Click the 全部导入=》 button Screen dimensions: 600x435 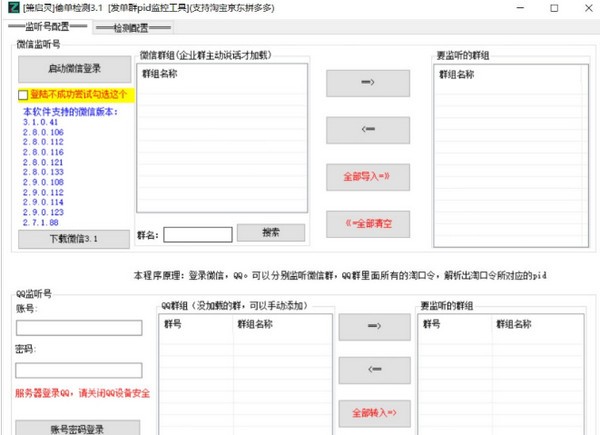367,177
